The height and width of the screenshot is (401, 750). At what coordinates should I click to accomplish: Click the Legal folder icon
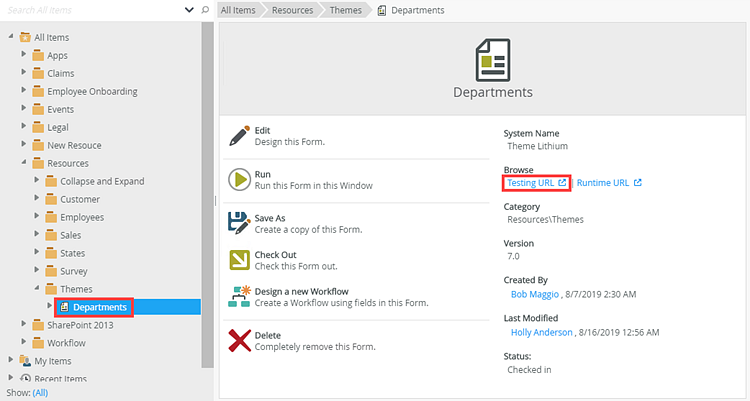[x=38, y=127]
